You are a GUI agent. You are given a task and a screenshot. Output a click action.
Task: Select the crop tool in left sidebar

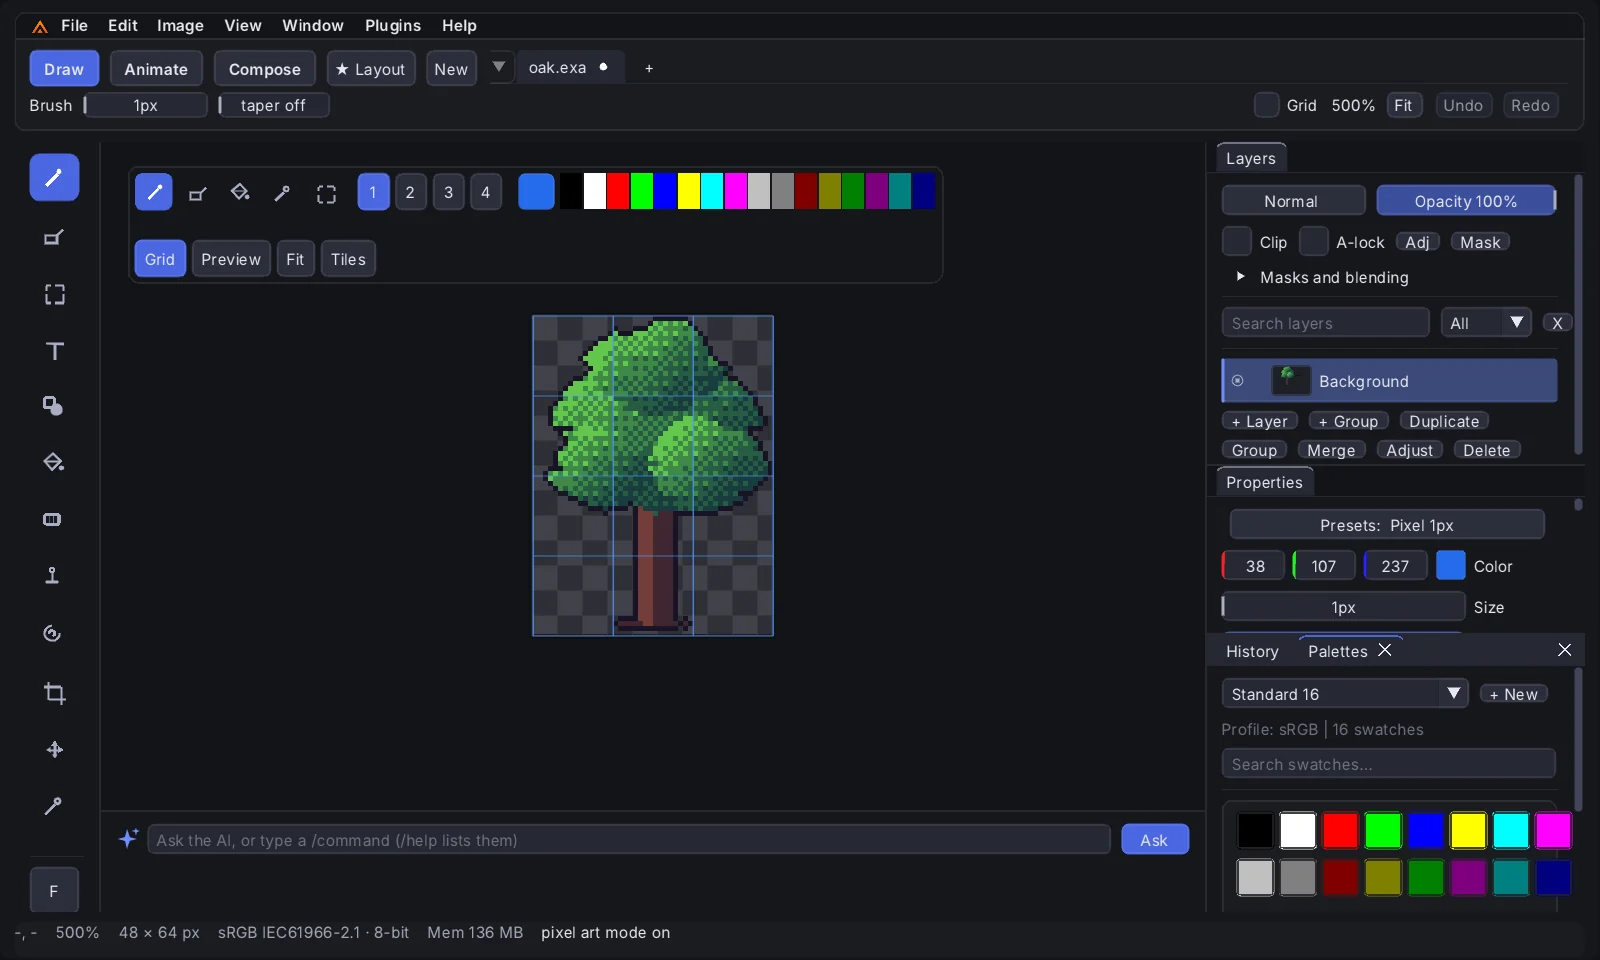coord(54,693)
